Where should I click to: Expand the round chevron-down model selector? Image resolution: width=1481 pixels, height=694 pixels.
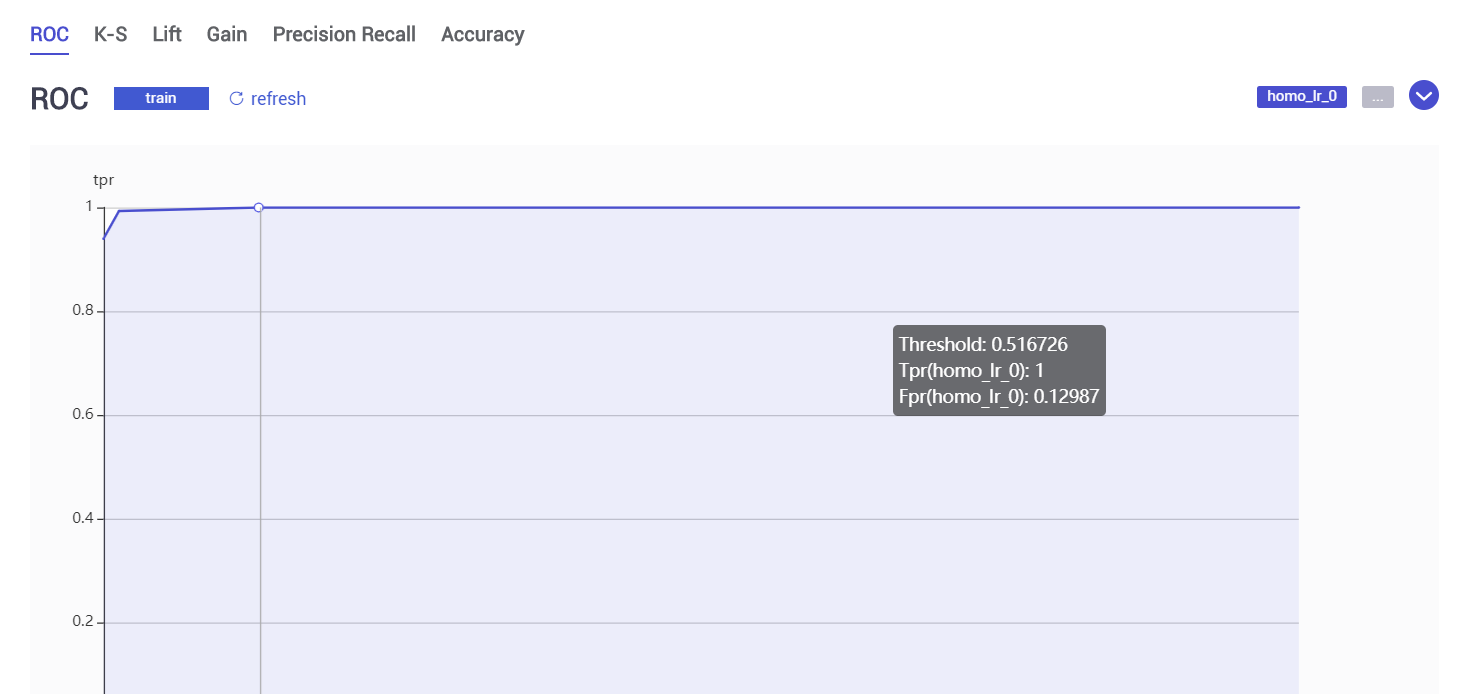pyautogui.click(x=1423, y=96)
